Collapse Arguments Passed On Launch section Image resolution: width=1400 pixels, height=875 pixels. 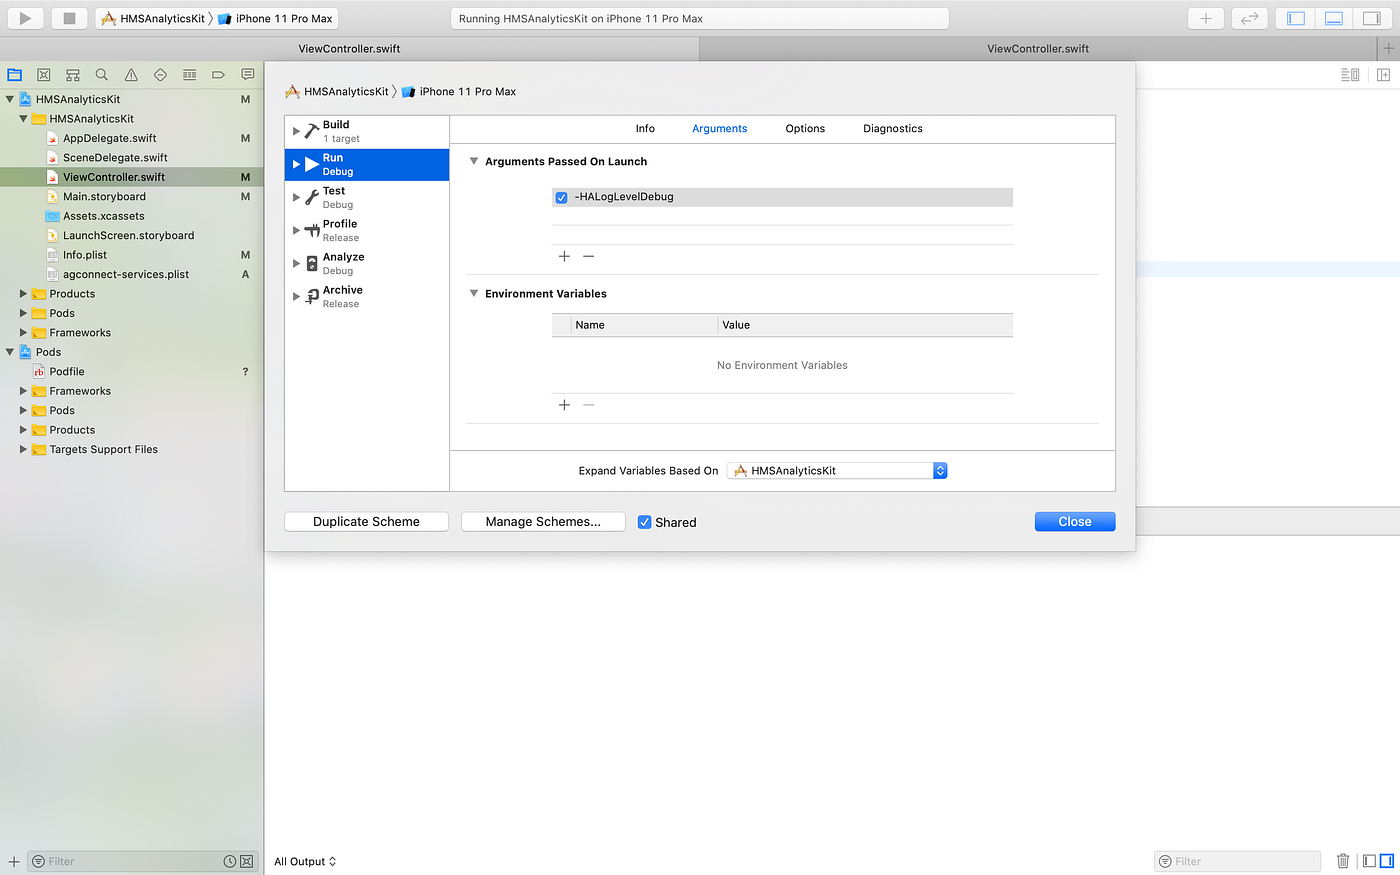coord(474,161)
